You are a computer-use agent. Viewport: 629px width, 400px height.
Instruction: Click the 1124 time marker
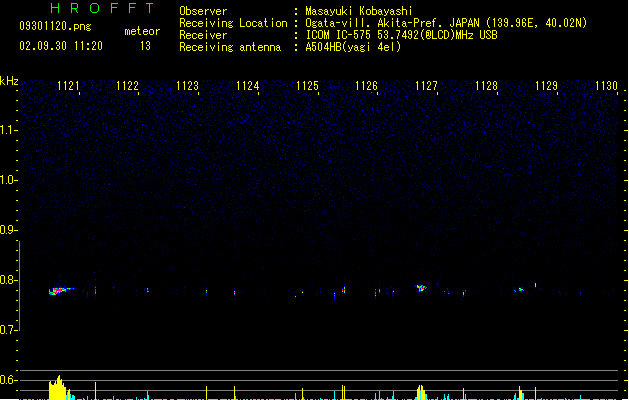pyautogui.click(x=248, y=86)
